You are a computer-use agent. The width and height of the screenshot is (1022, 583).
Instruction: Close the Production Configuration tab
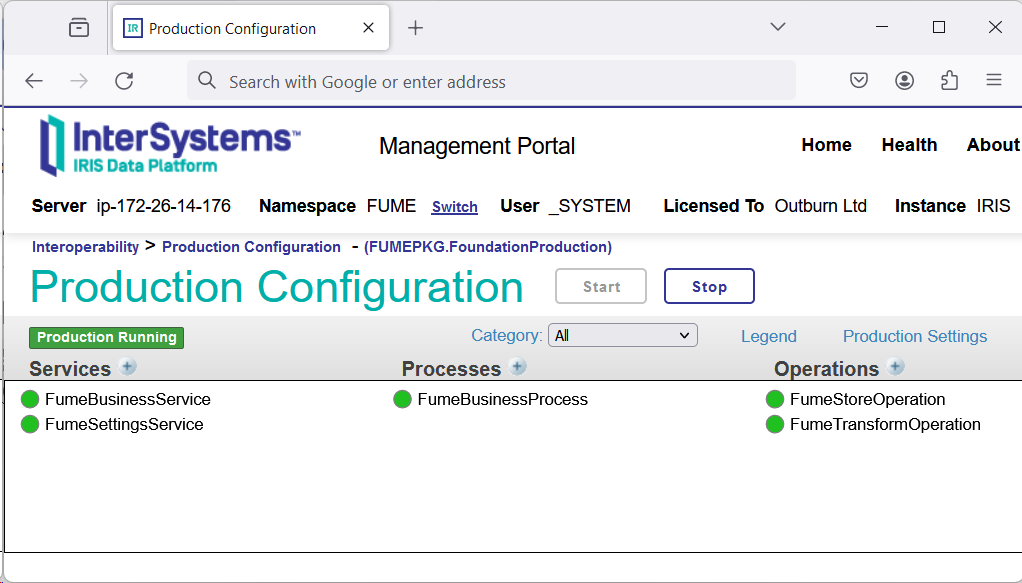click(369, 28)
